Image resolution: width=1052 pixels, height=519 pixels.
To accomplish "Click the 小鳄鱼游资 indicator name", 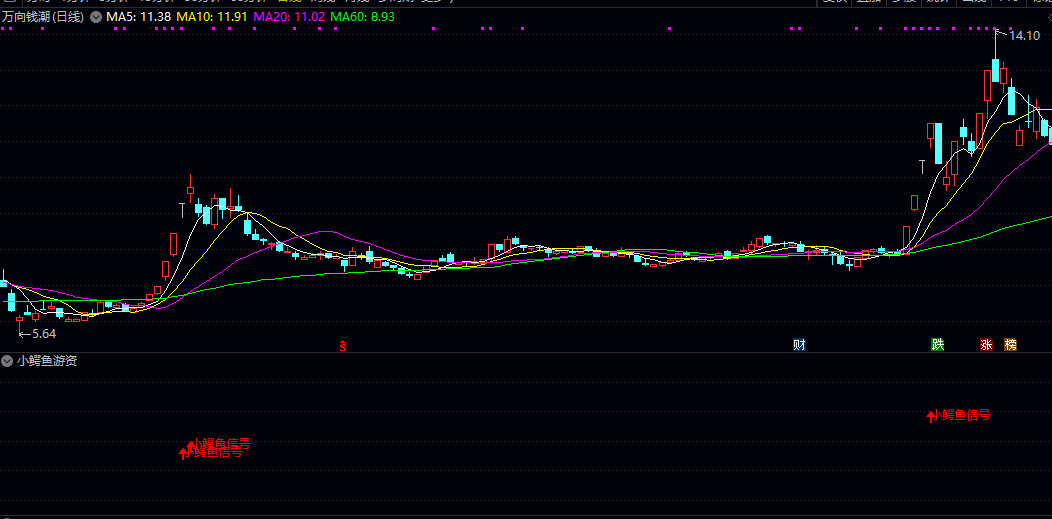I will click(47, 361).
